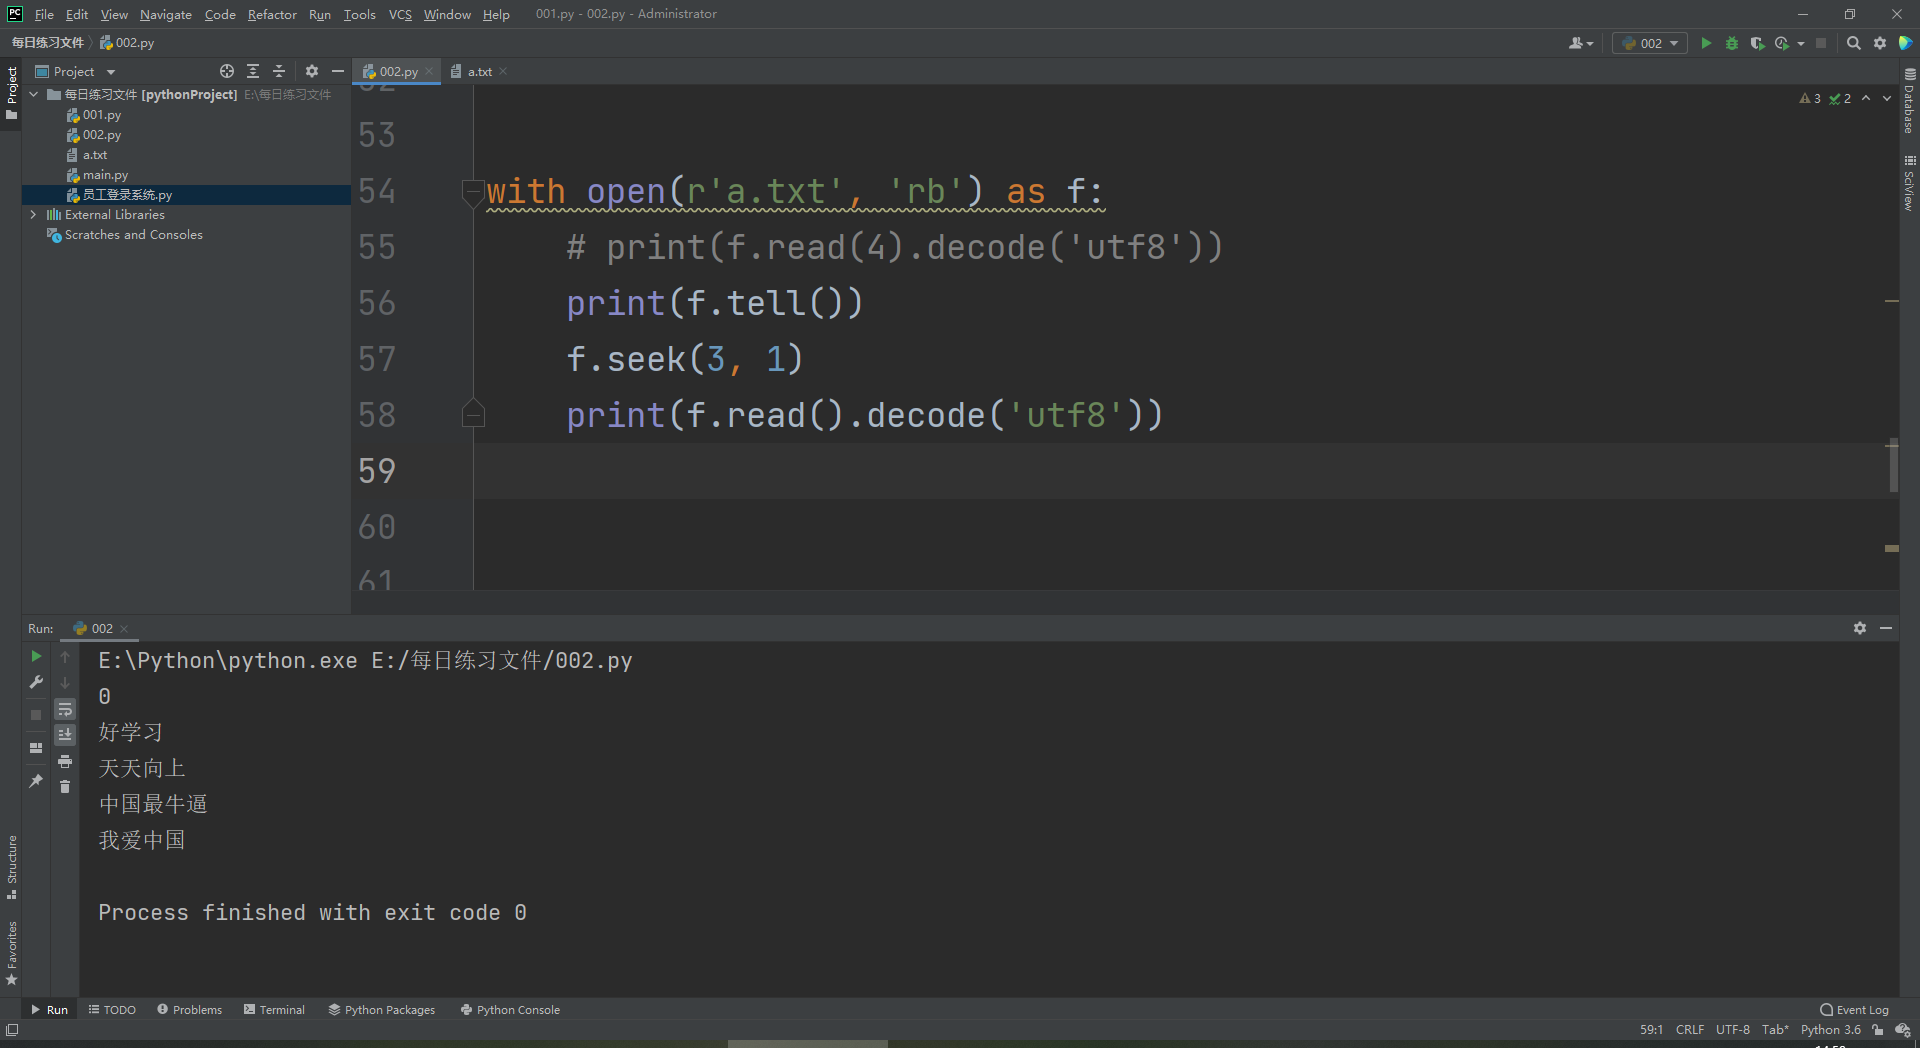Click the down arrow in the Run panel toolbar
The image size is (1920, 1048).
(x=65, y=682)
